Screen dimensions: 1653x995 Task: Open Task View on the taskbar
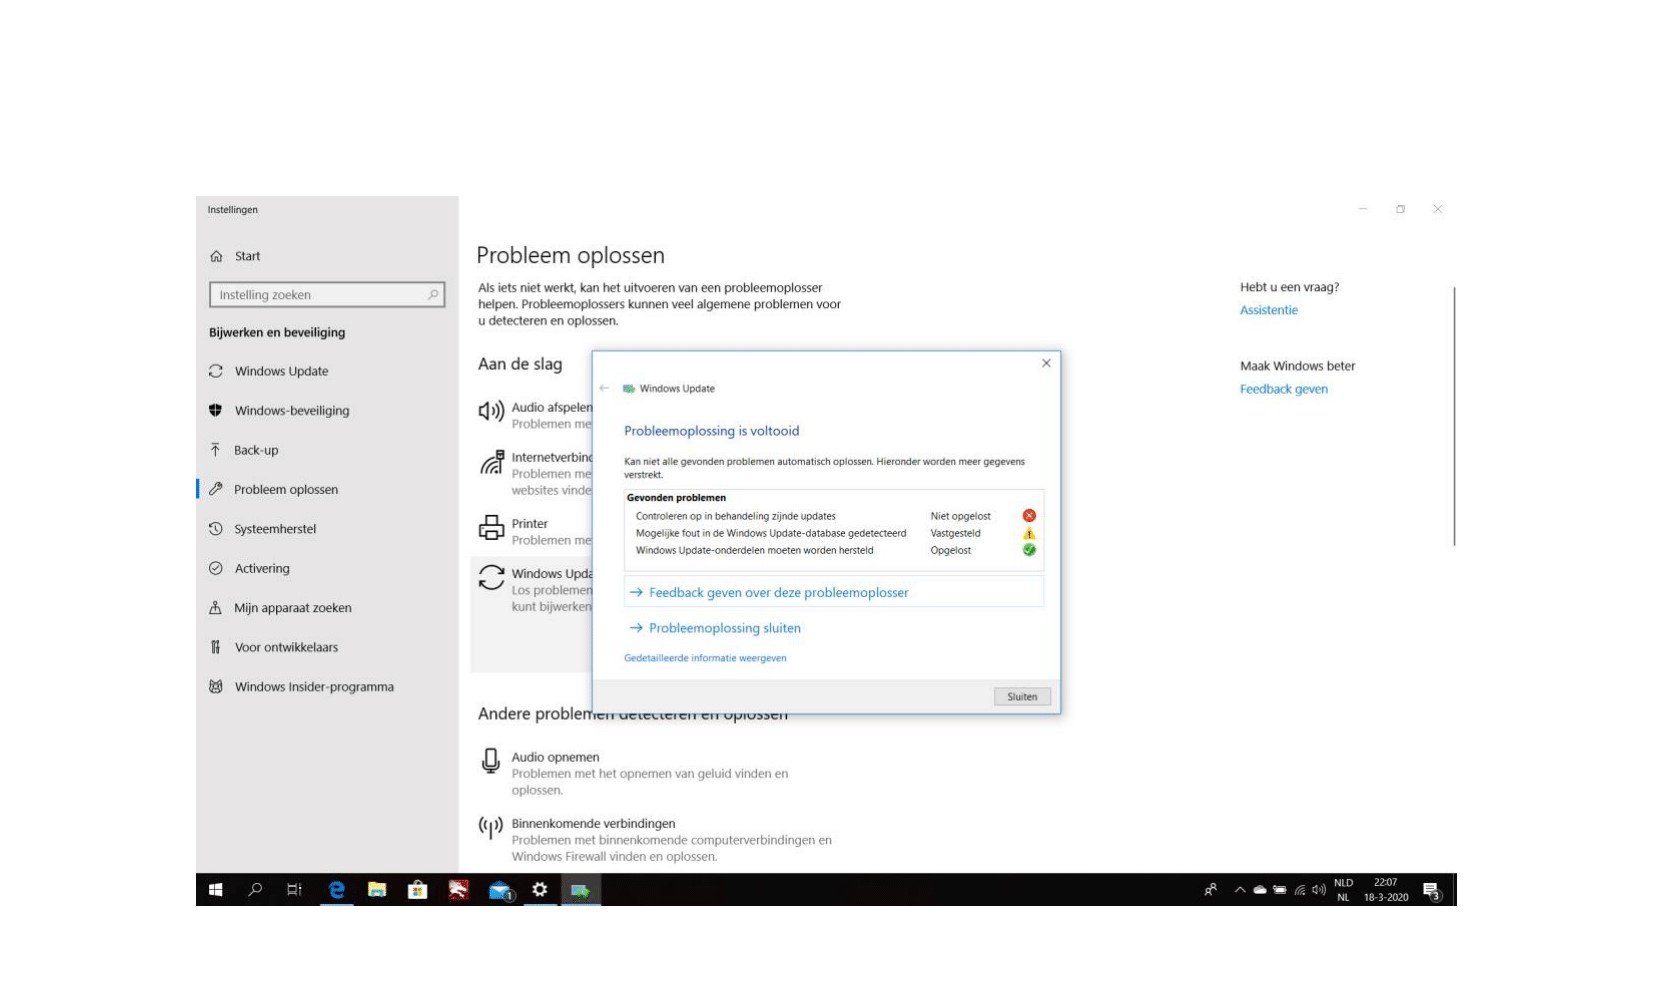point(294,890)
